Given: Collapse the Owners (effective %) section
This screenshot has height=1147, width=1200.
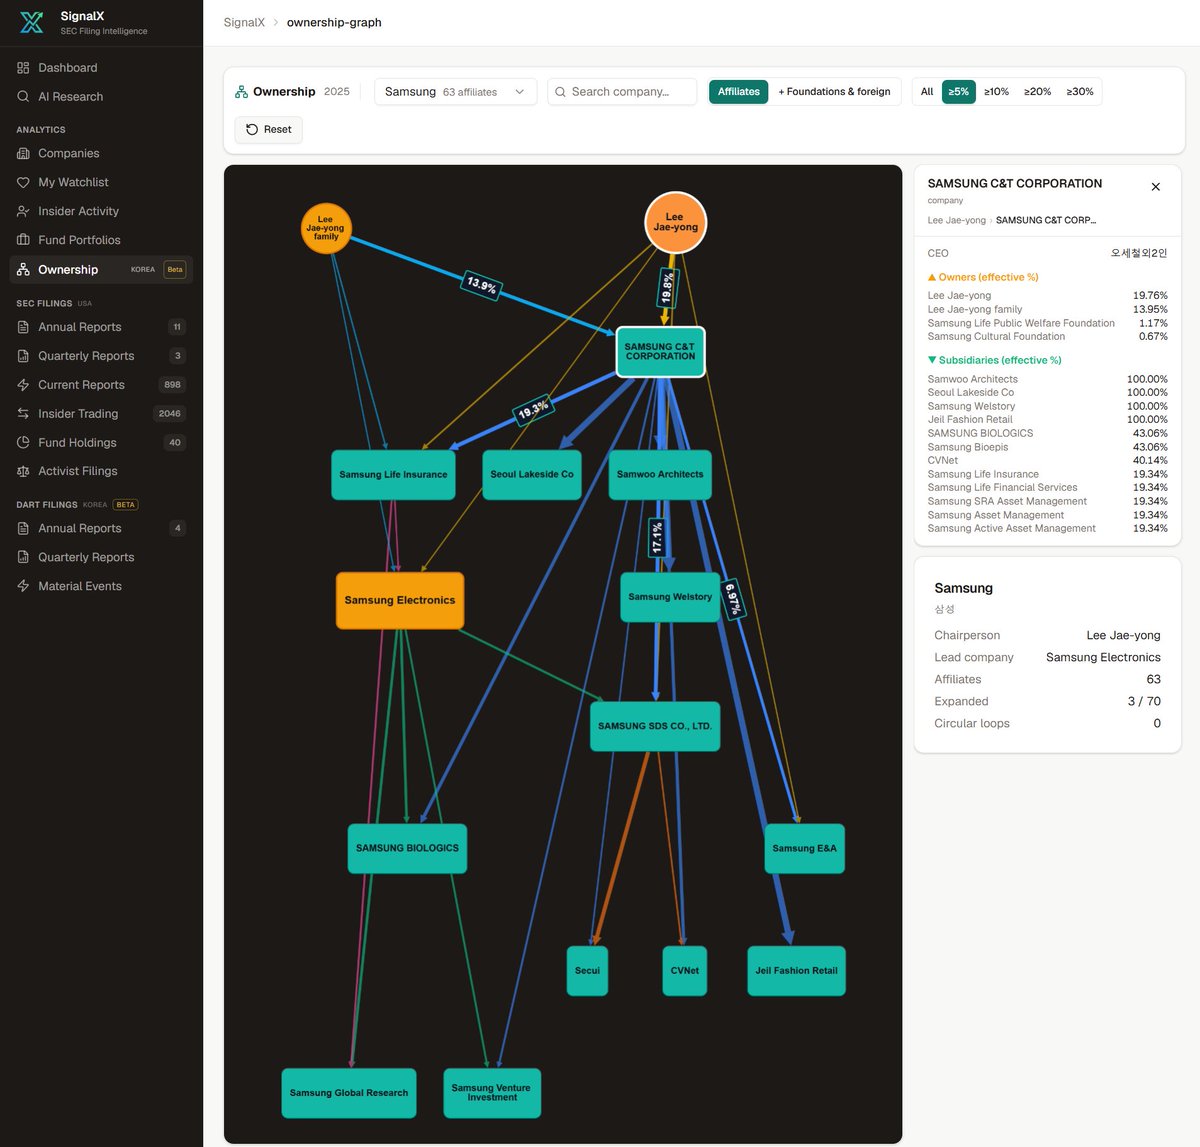Looking at the screenshot, I should click(x=983, y=278).
